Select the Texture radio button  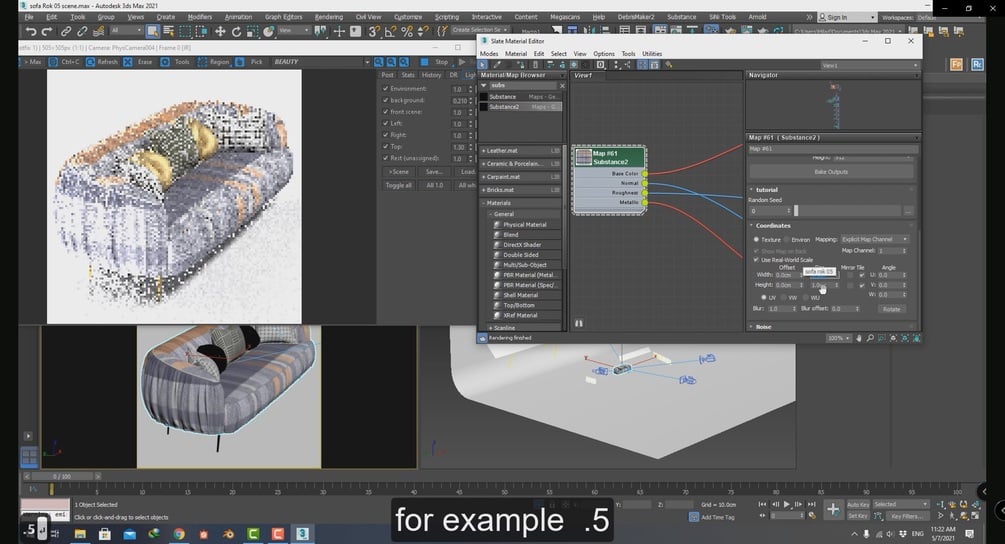(x=756, y=240)
